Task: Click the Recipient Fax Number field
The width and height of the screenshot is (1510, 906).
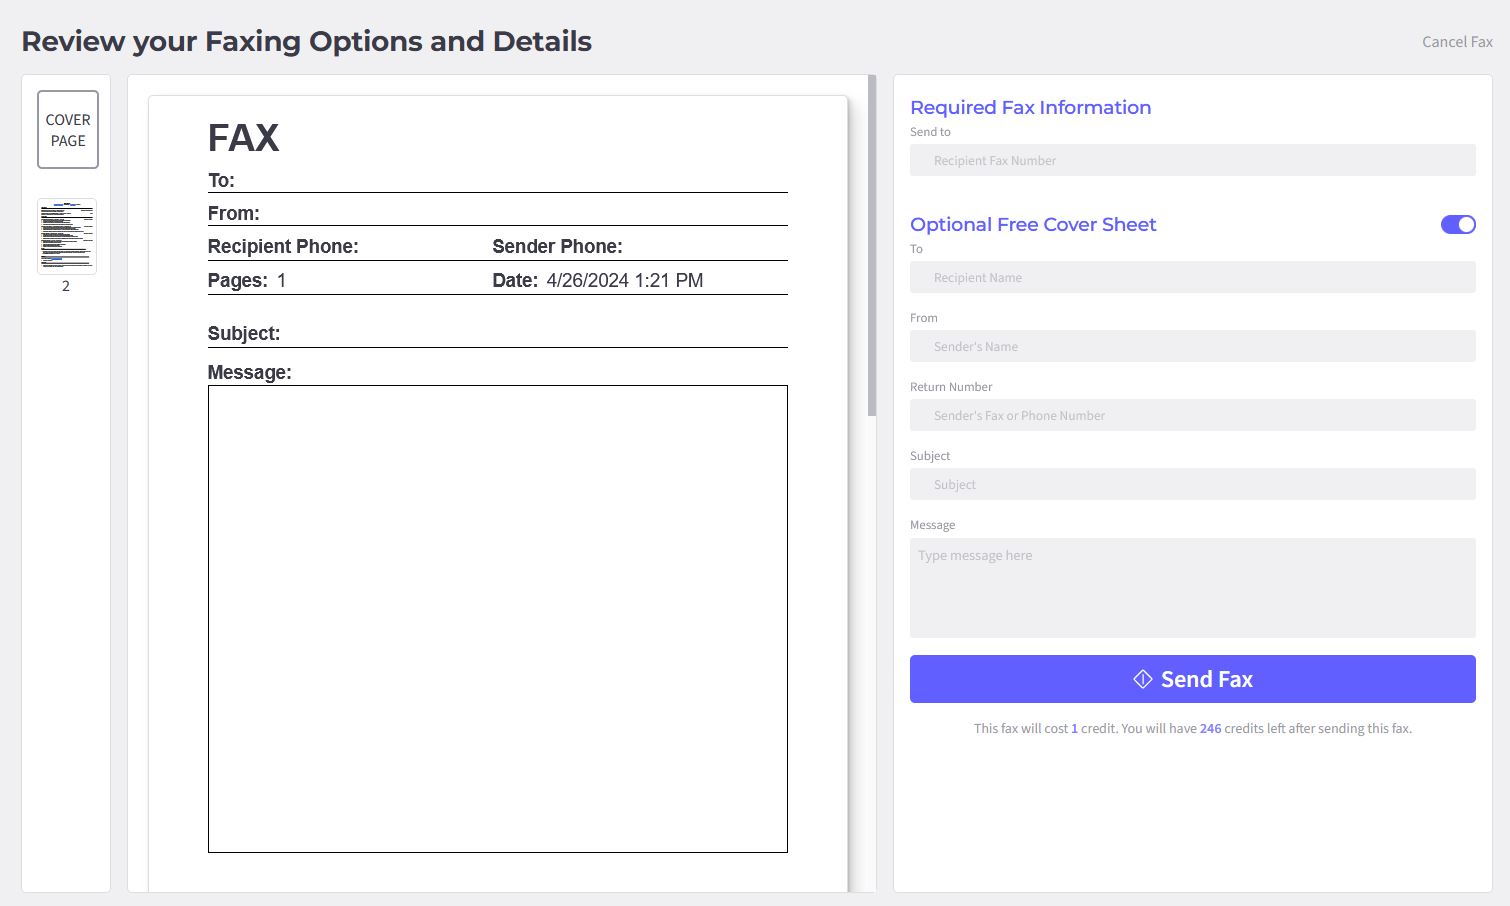Action: point(1192,160)
